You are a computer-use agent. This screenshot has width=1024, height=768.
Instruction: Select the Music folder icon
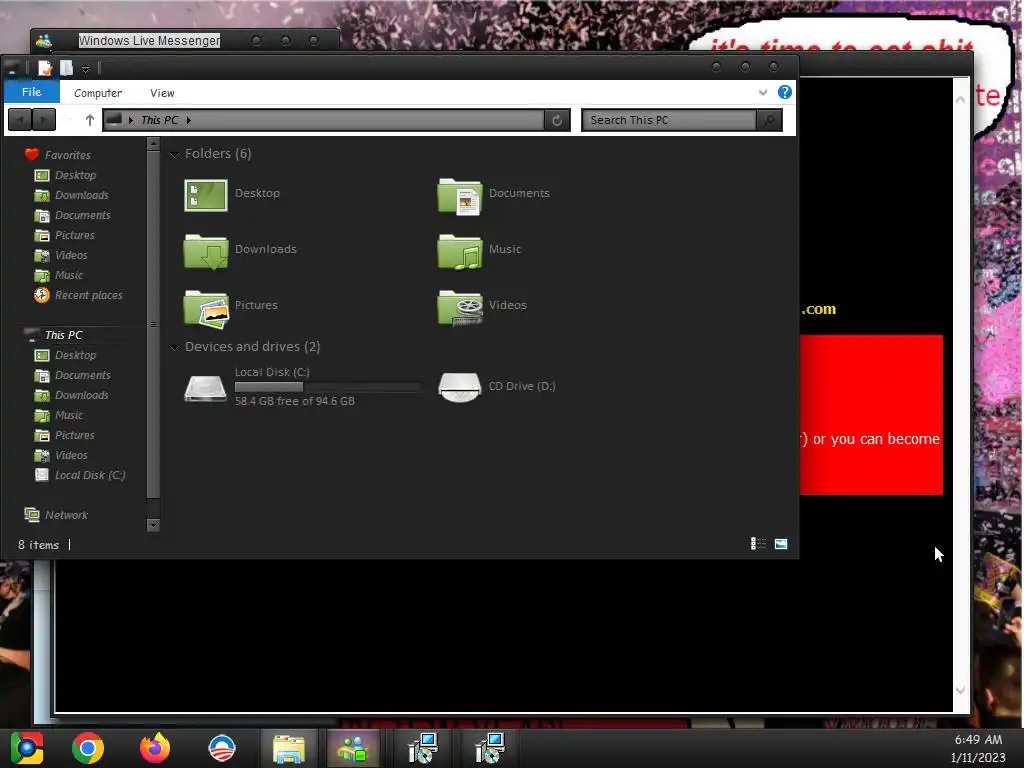coord(460,251)
